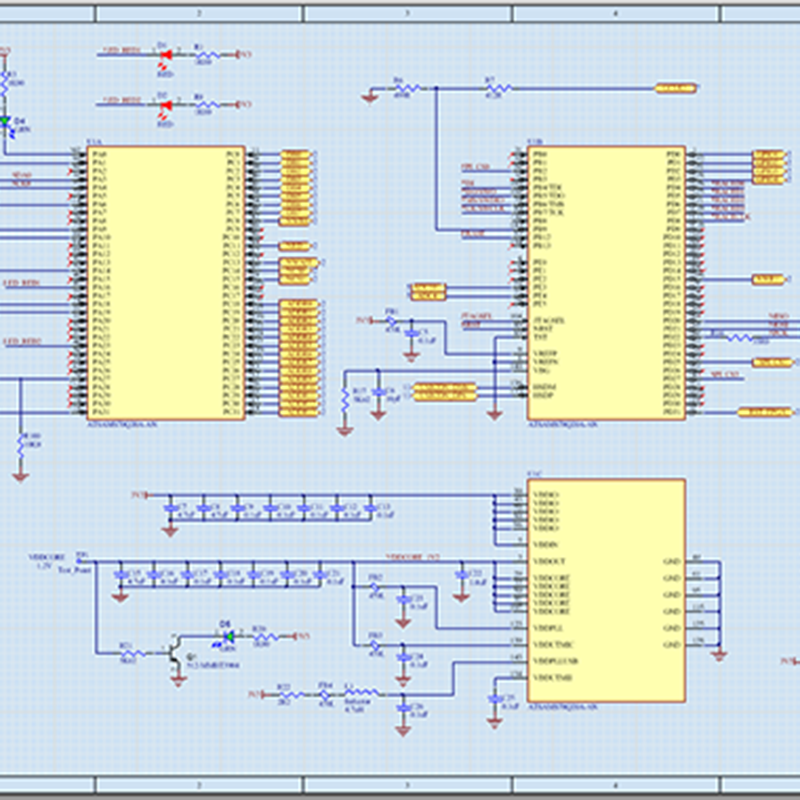Click the green LED D5 near transistor
The image size is (800, 800).
click(229, 635)
